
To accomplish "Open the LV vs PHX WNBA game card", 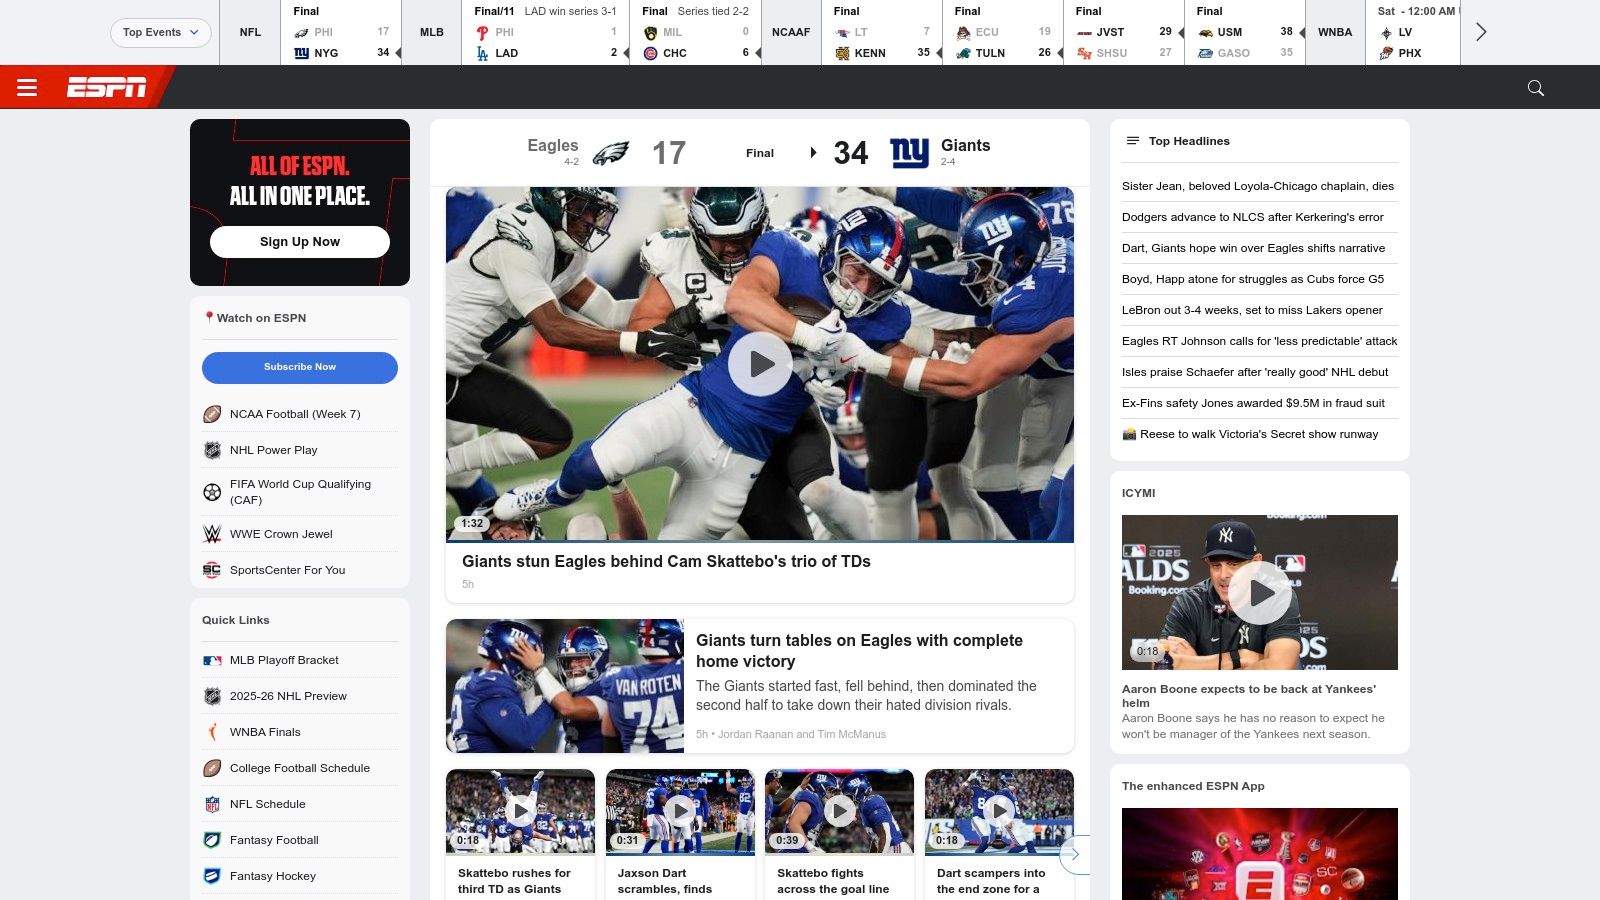I will [x=1413, y=32].
